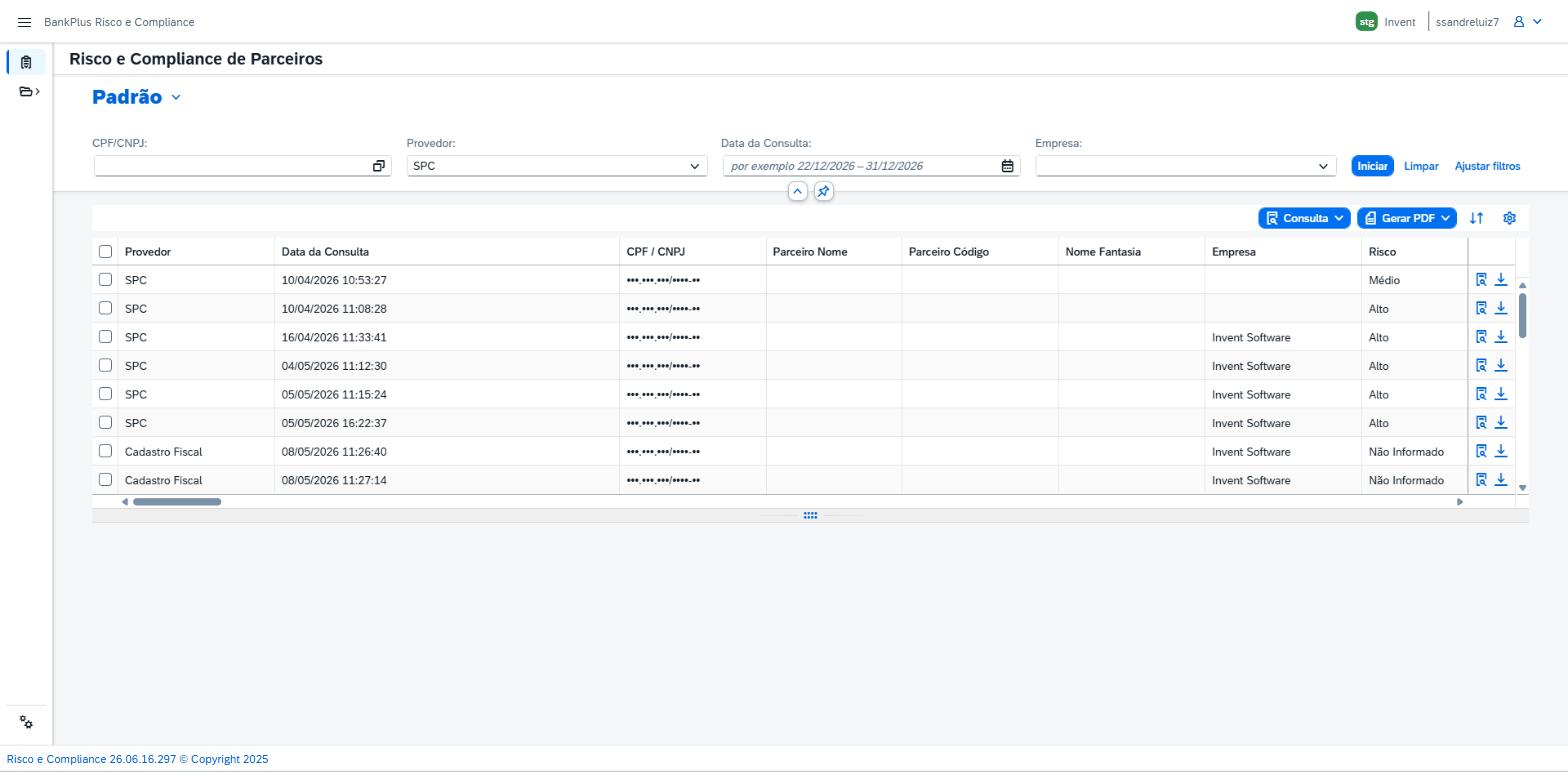The image size is (1568, 772).
Task: Toggle the select-all checkbox in table header
Action: 105,251
